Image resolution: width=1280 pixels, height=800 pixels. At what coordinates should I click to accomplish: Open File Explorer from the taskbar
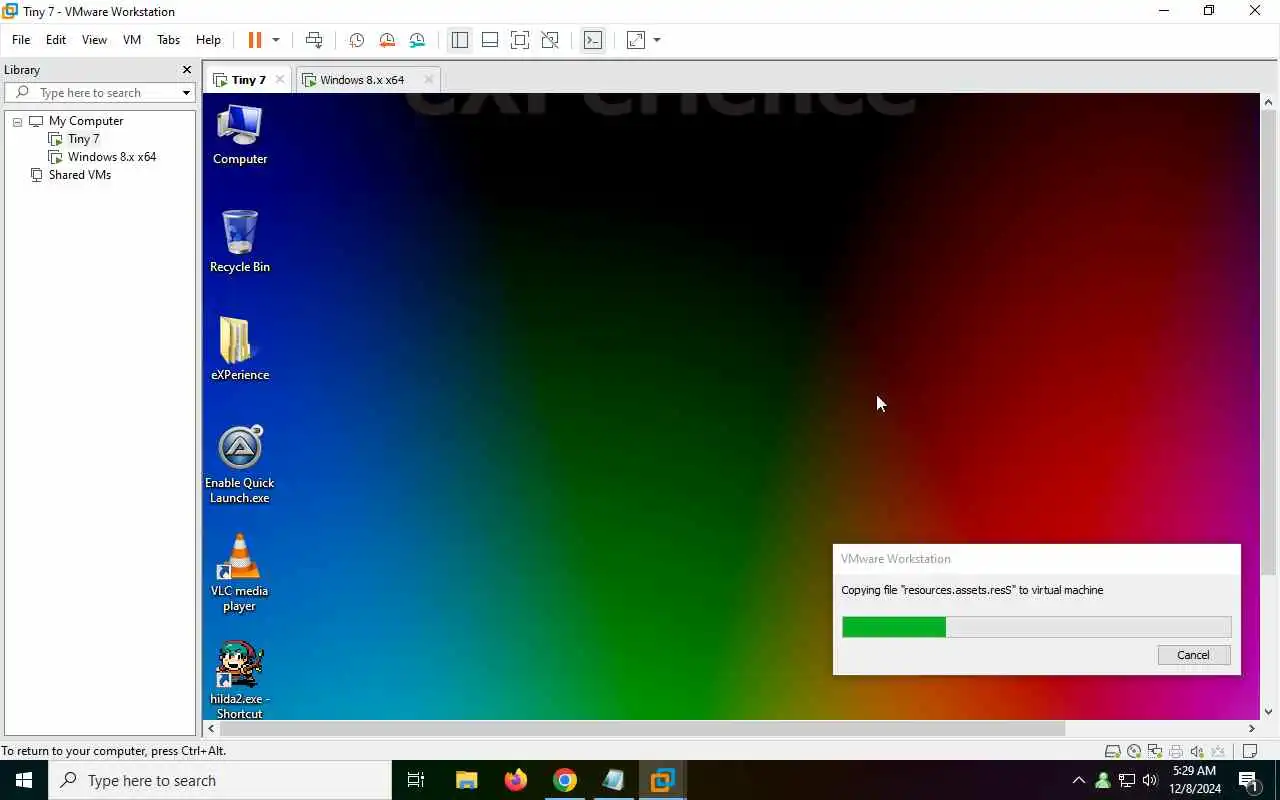tap(466, 780)
